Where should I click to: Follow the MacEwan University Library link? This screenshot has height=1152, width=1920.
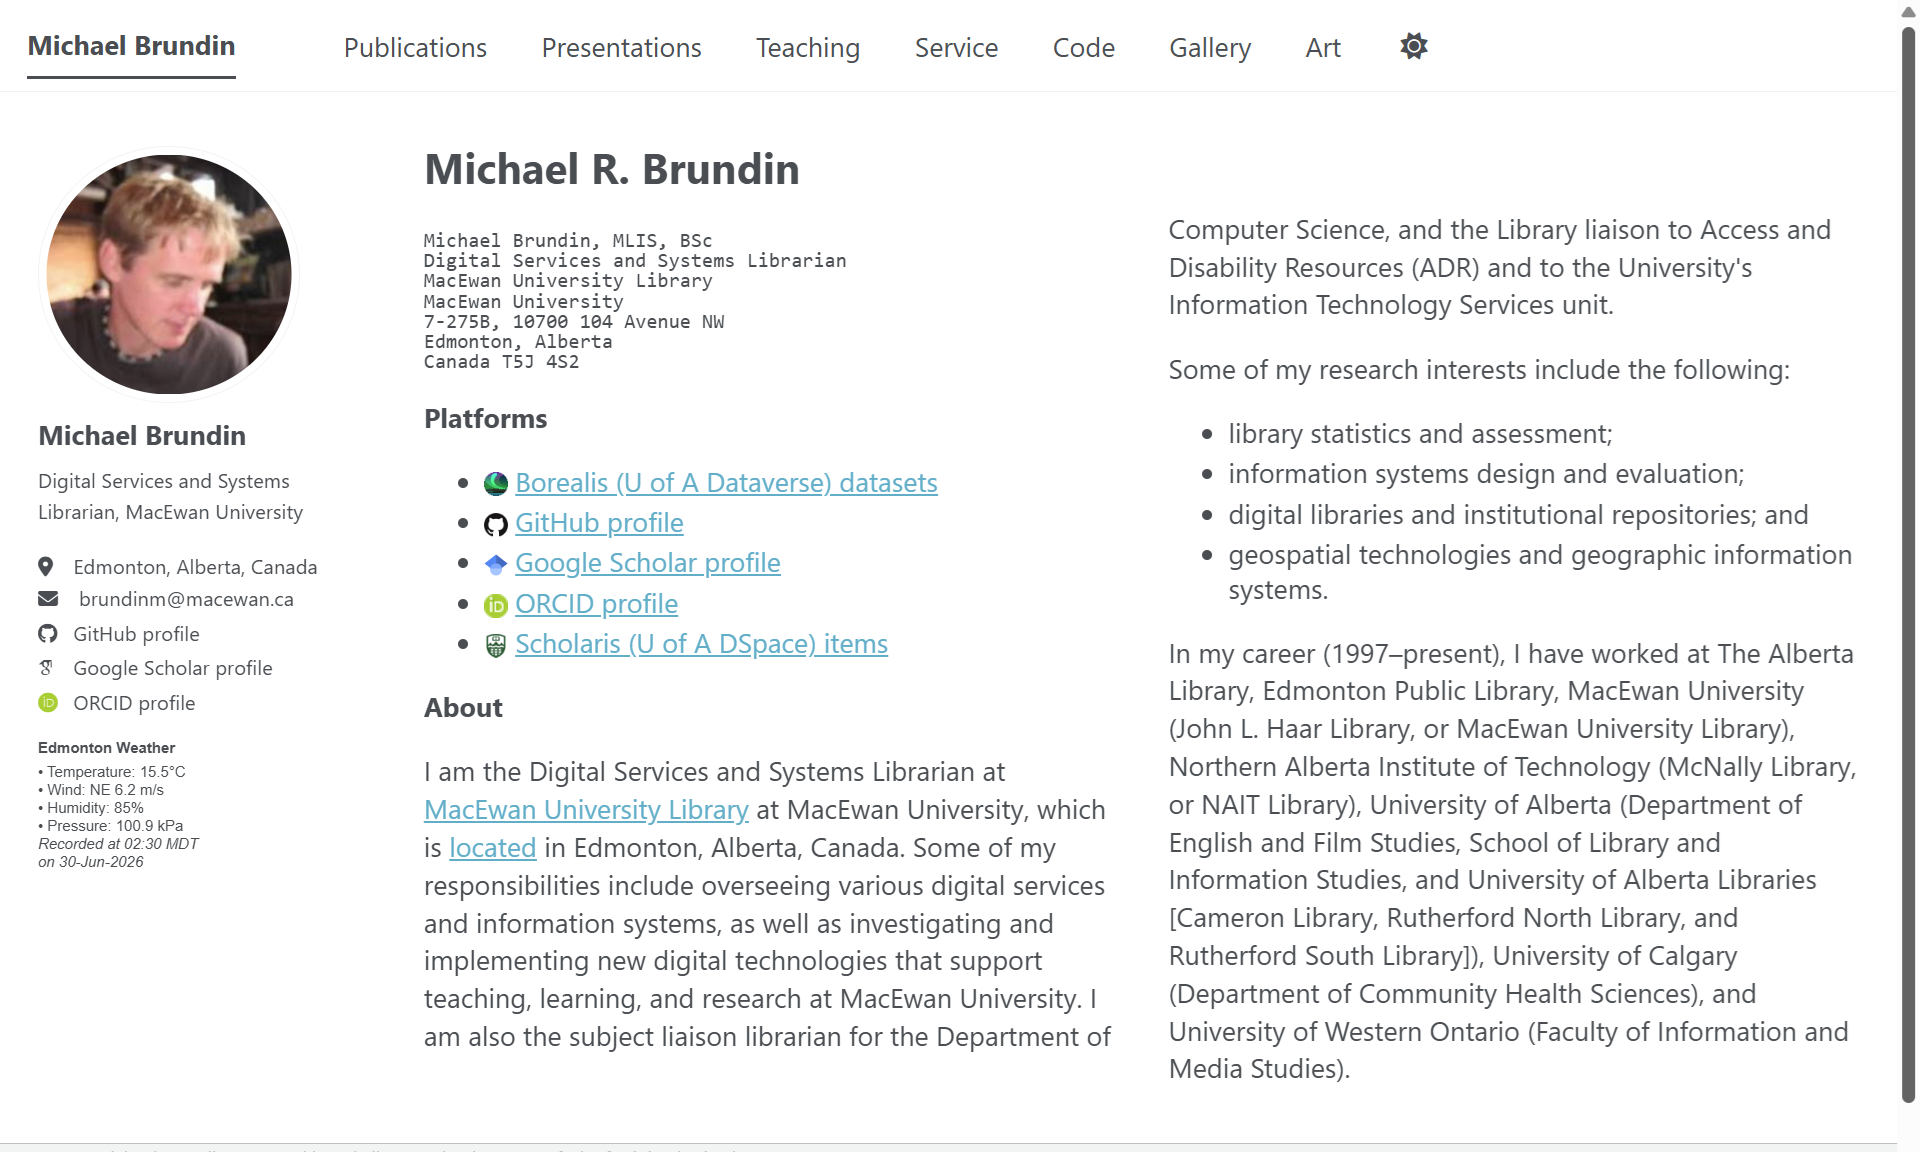coord(586,810)
